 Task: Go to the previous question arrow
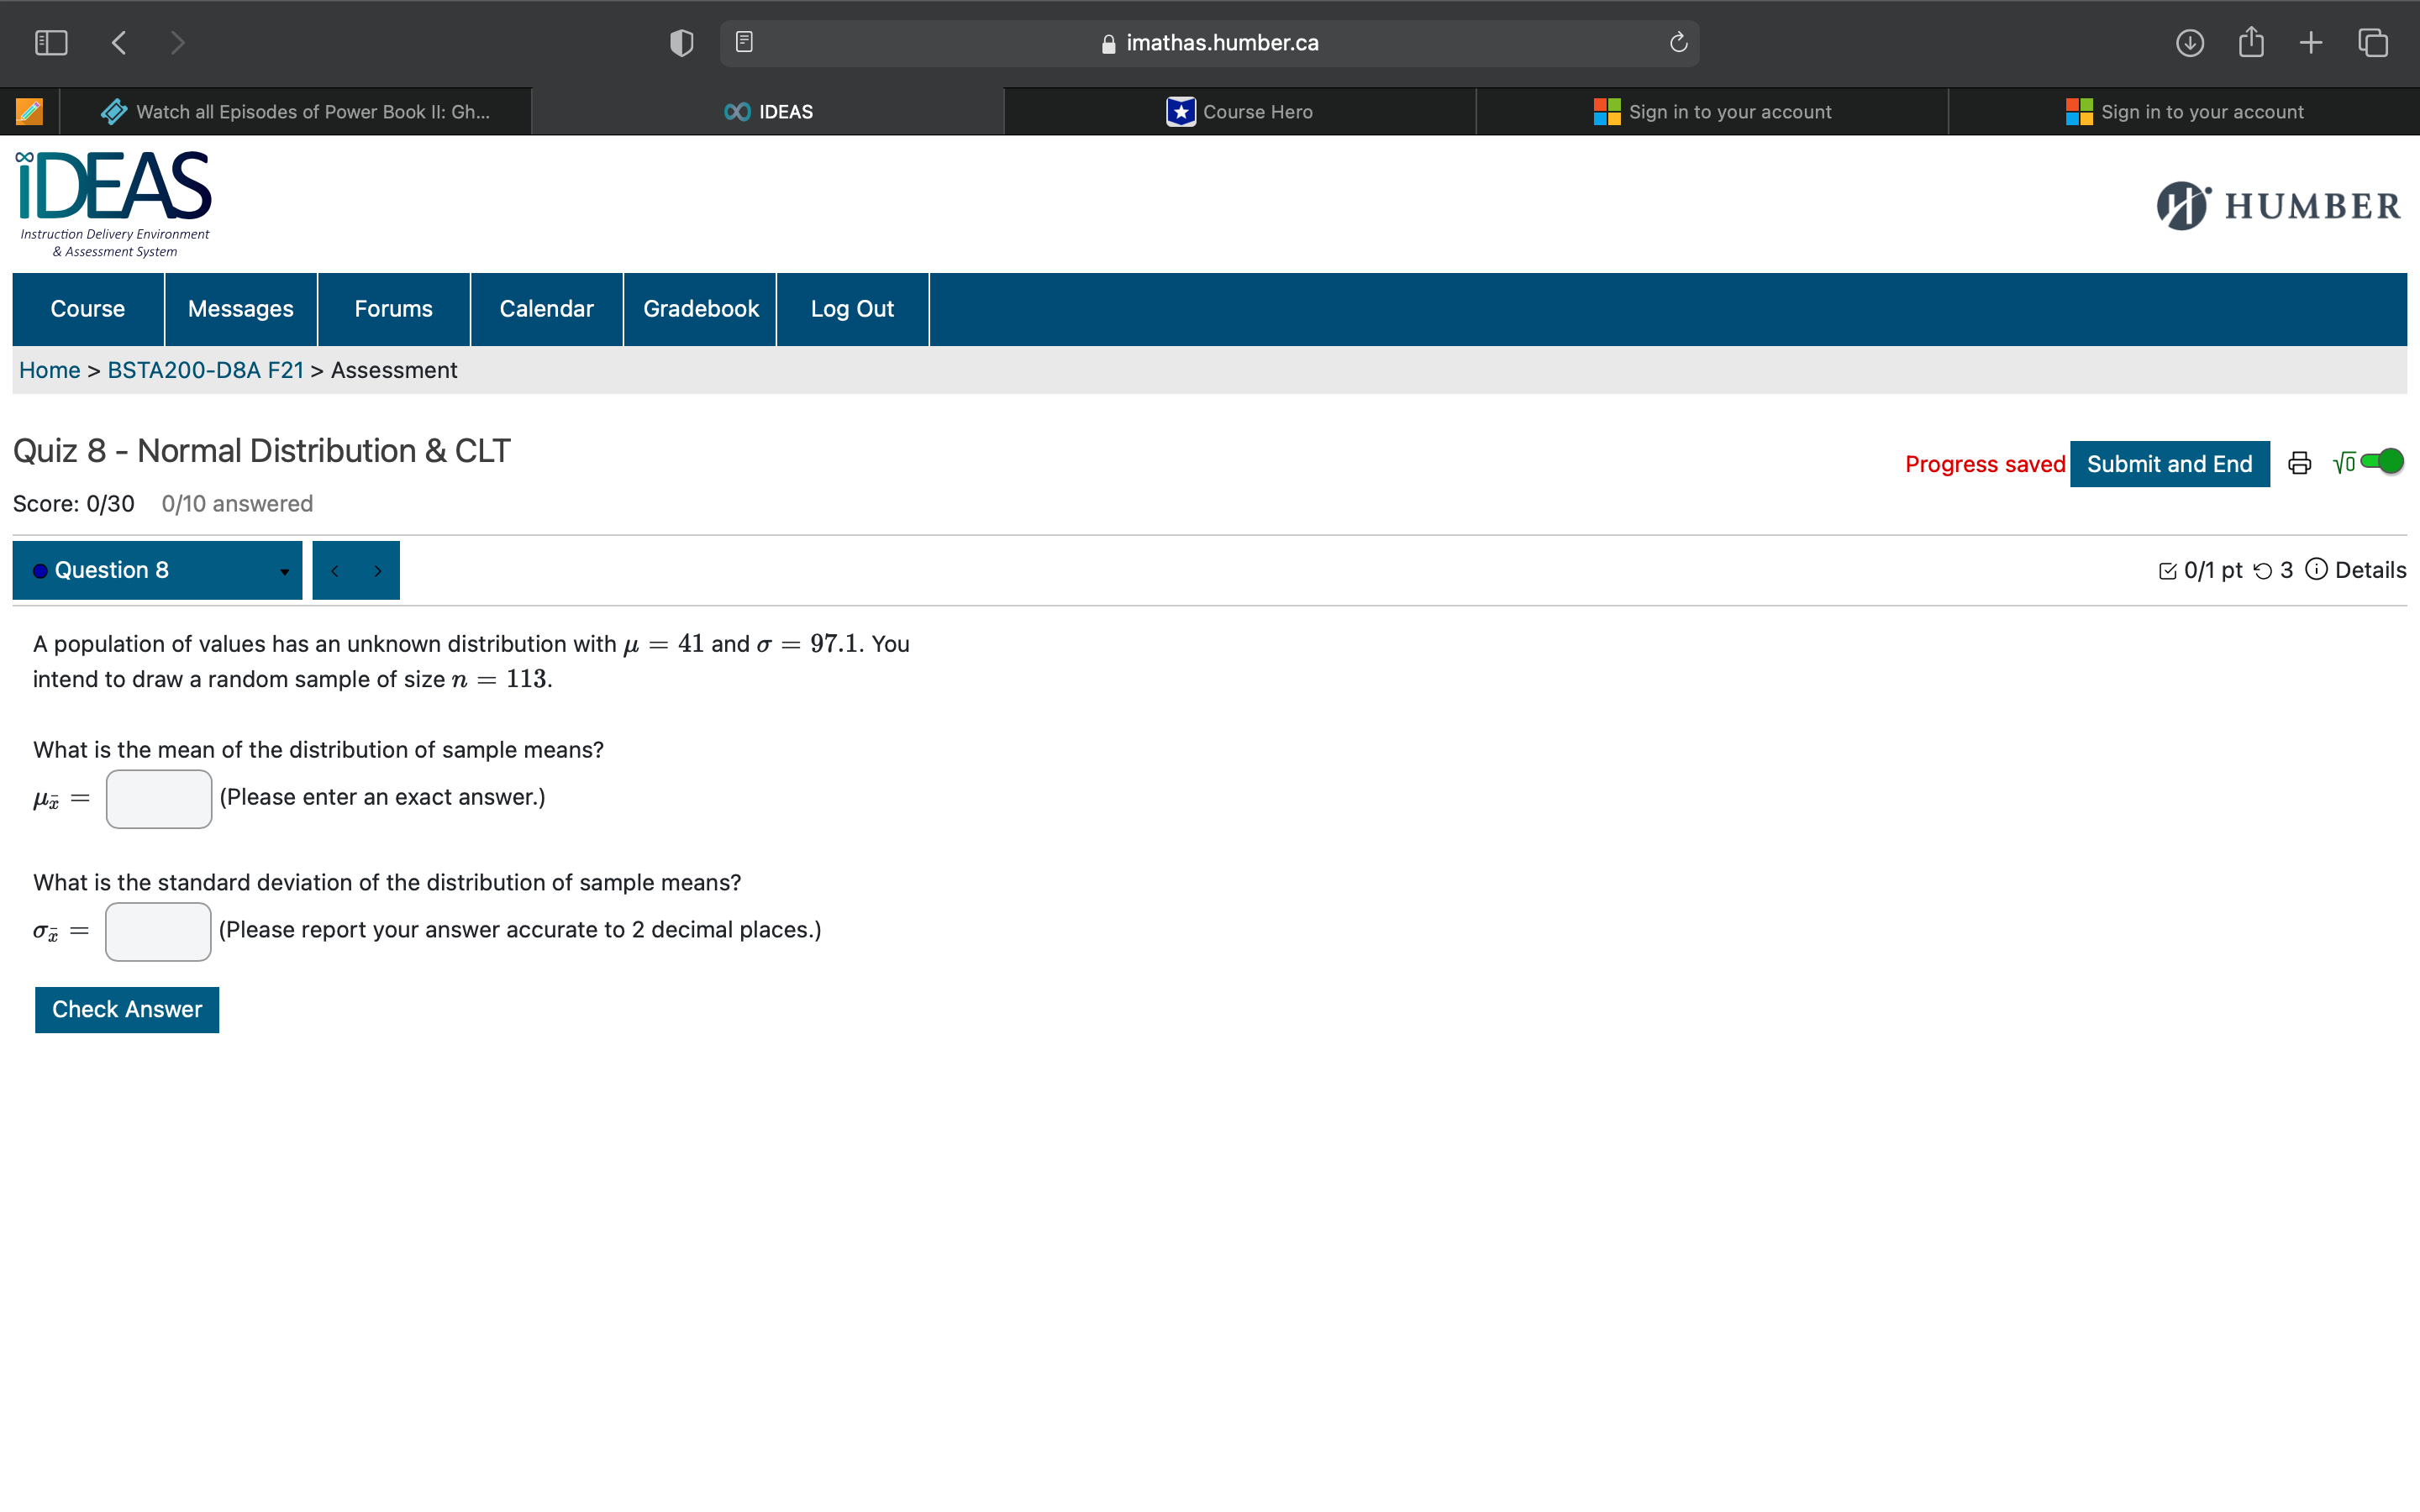point(335,571)
